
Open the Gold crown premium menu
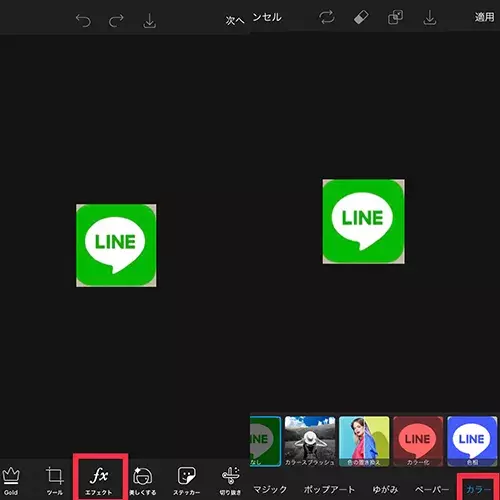11,481
